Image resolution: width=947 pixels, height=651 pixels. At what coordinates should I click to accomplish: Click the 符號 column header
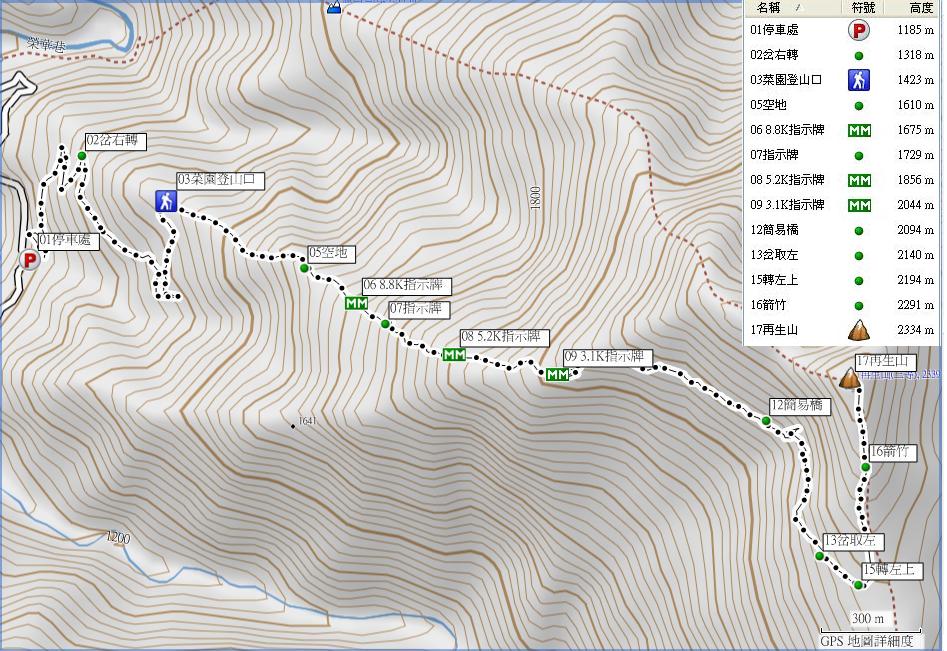[863, 7]
